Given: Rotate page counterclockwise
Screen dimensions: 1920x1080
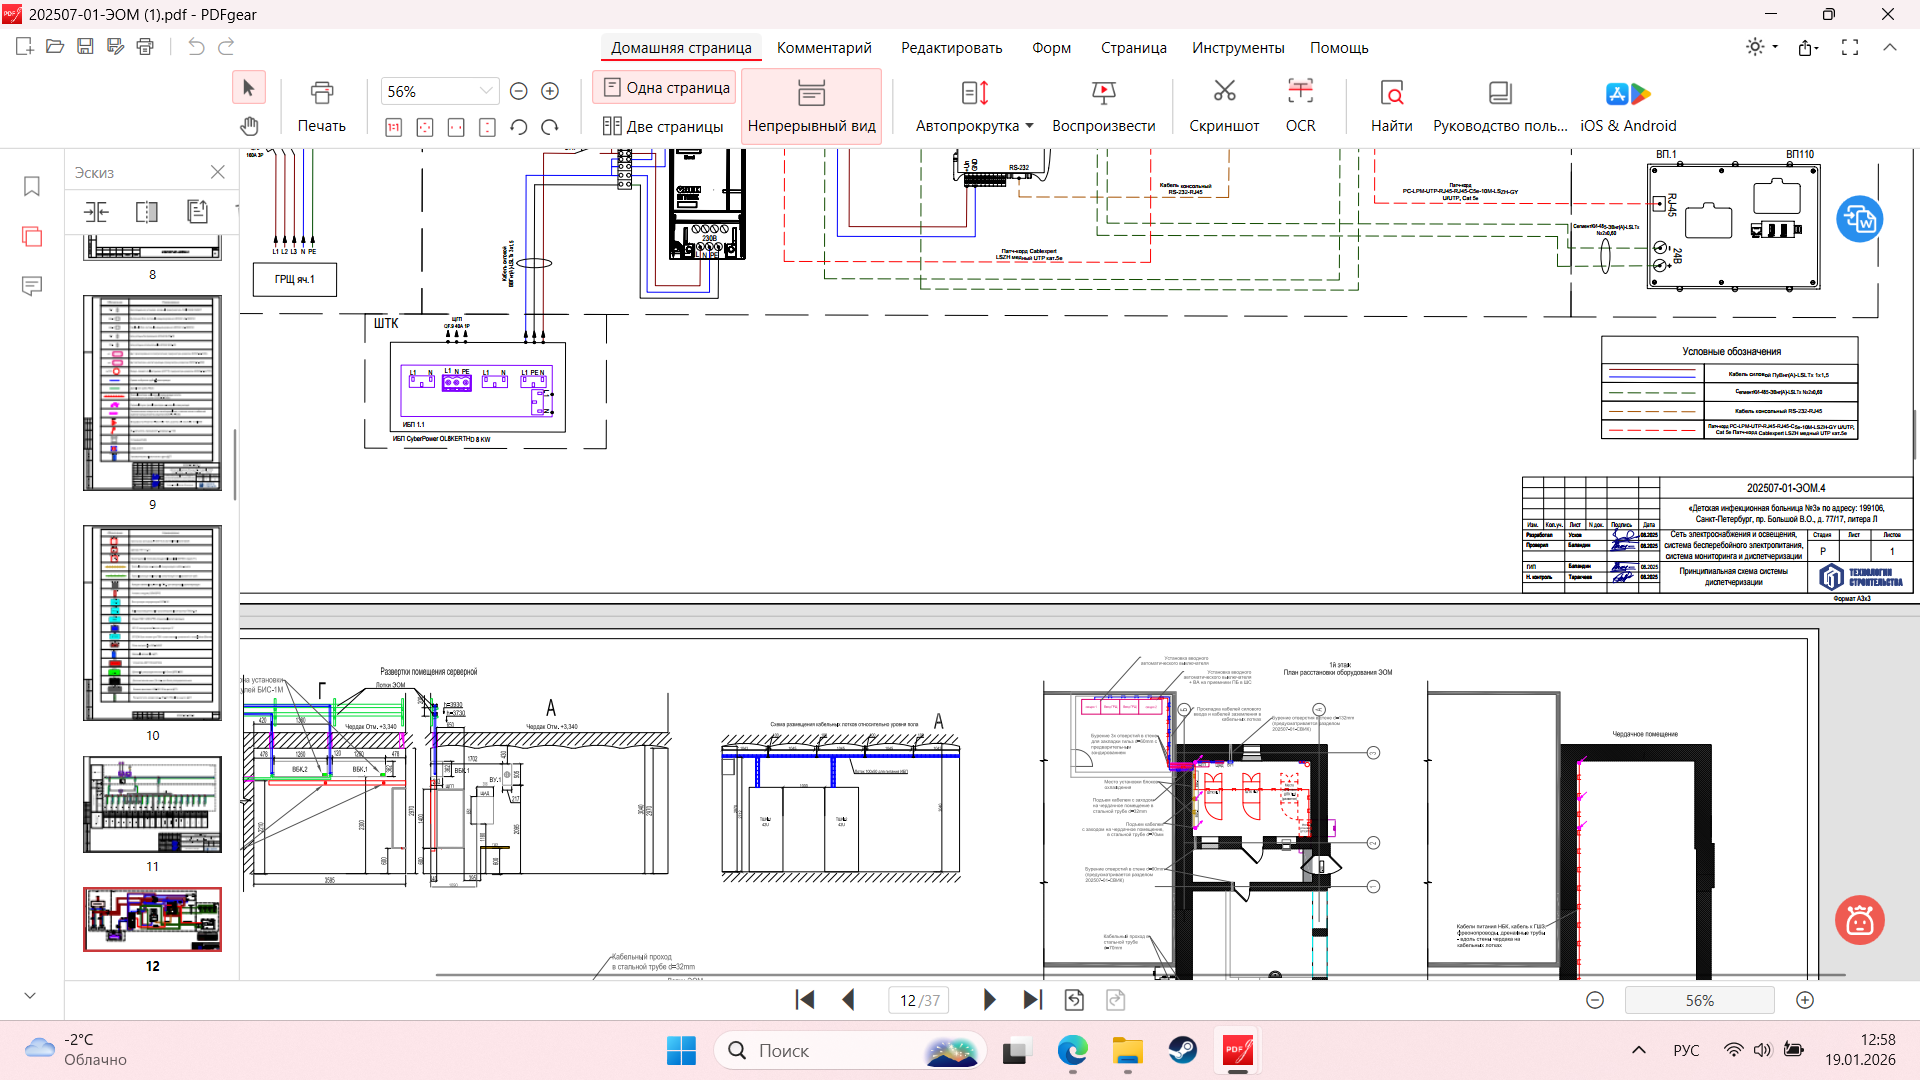Looking at the screenshot, I should pos(518,127).
